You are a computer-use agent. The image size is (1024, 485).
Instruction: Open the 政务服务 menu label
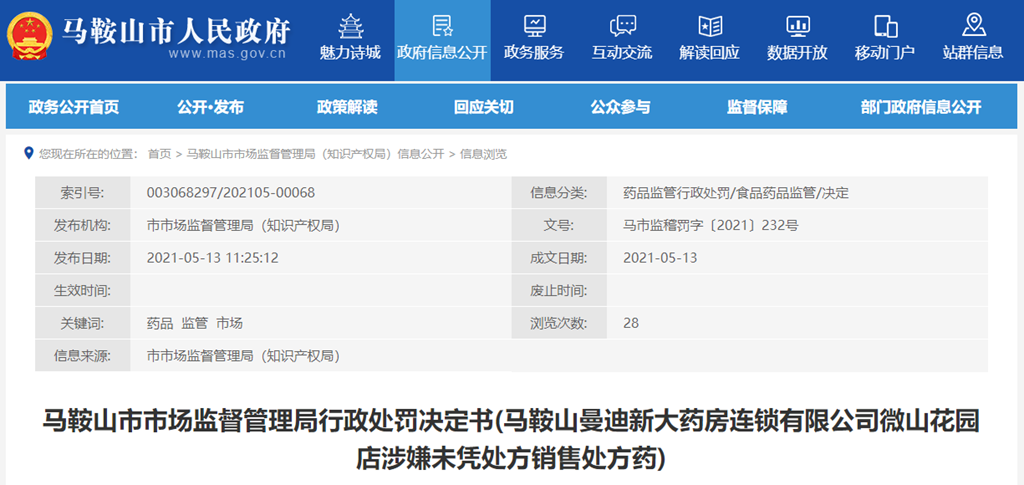[534, 53]
